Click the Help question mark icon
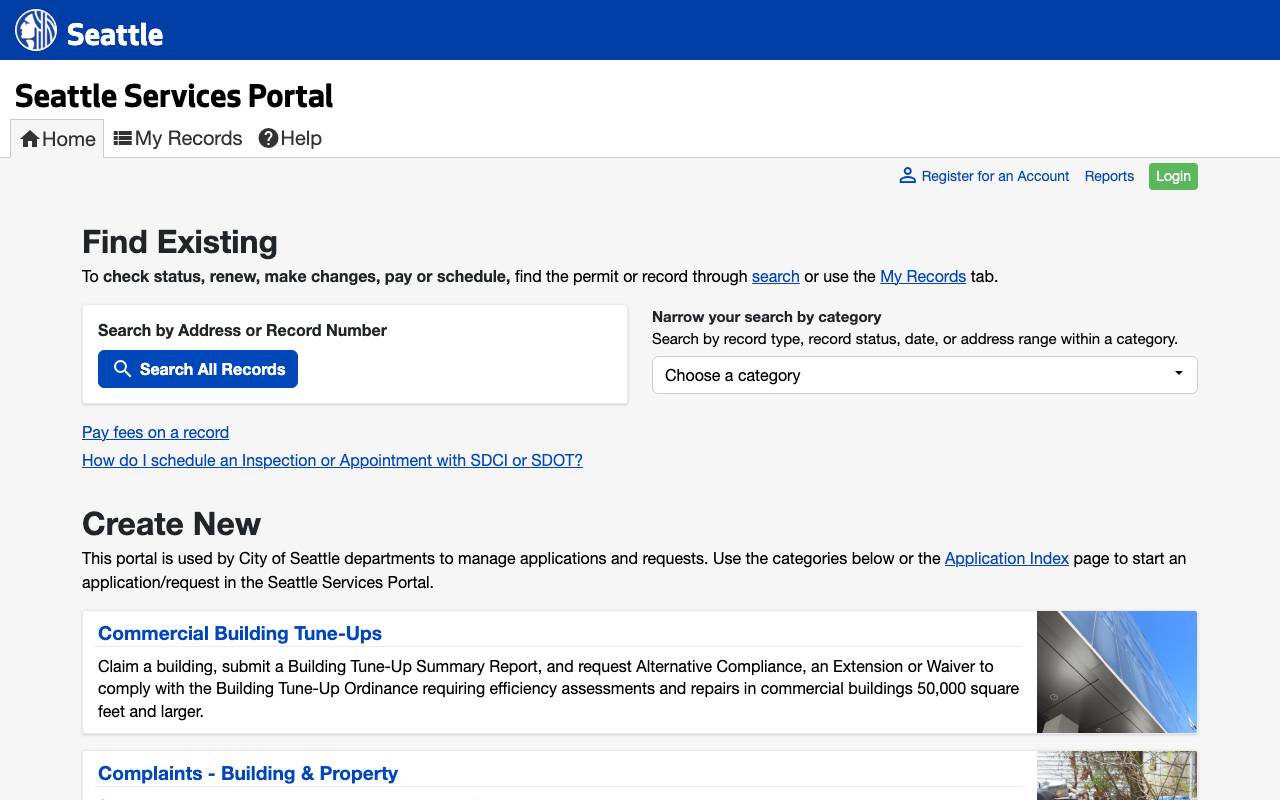The height and width of the screenshot is (800, 1280). 268,138
